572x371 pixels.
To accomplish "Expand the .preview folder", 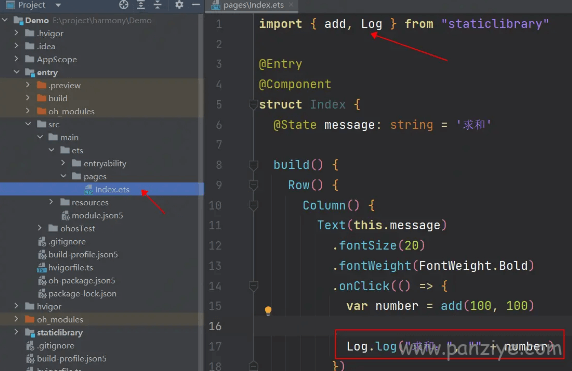I will tap(28, 85).
